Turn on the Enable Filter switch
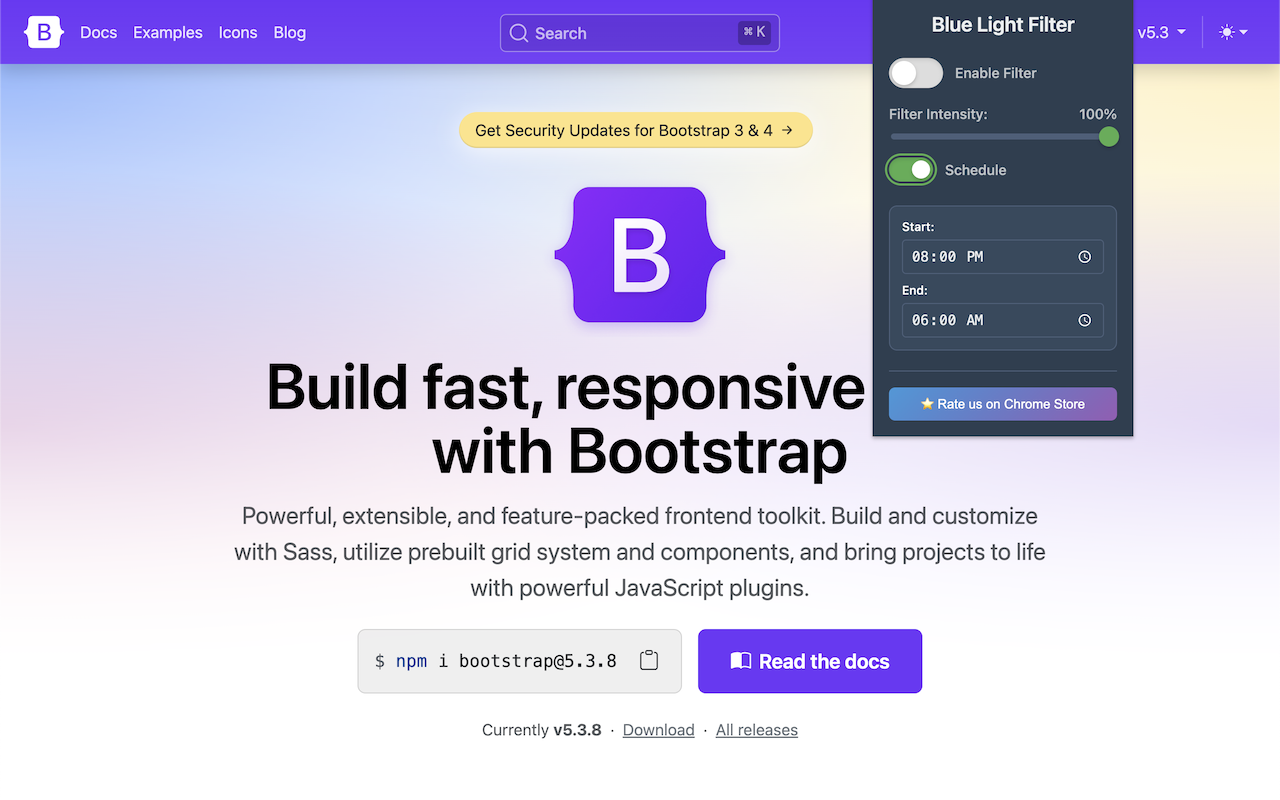 coord(916,73)
